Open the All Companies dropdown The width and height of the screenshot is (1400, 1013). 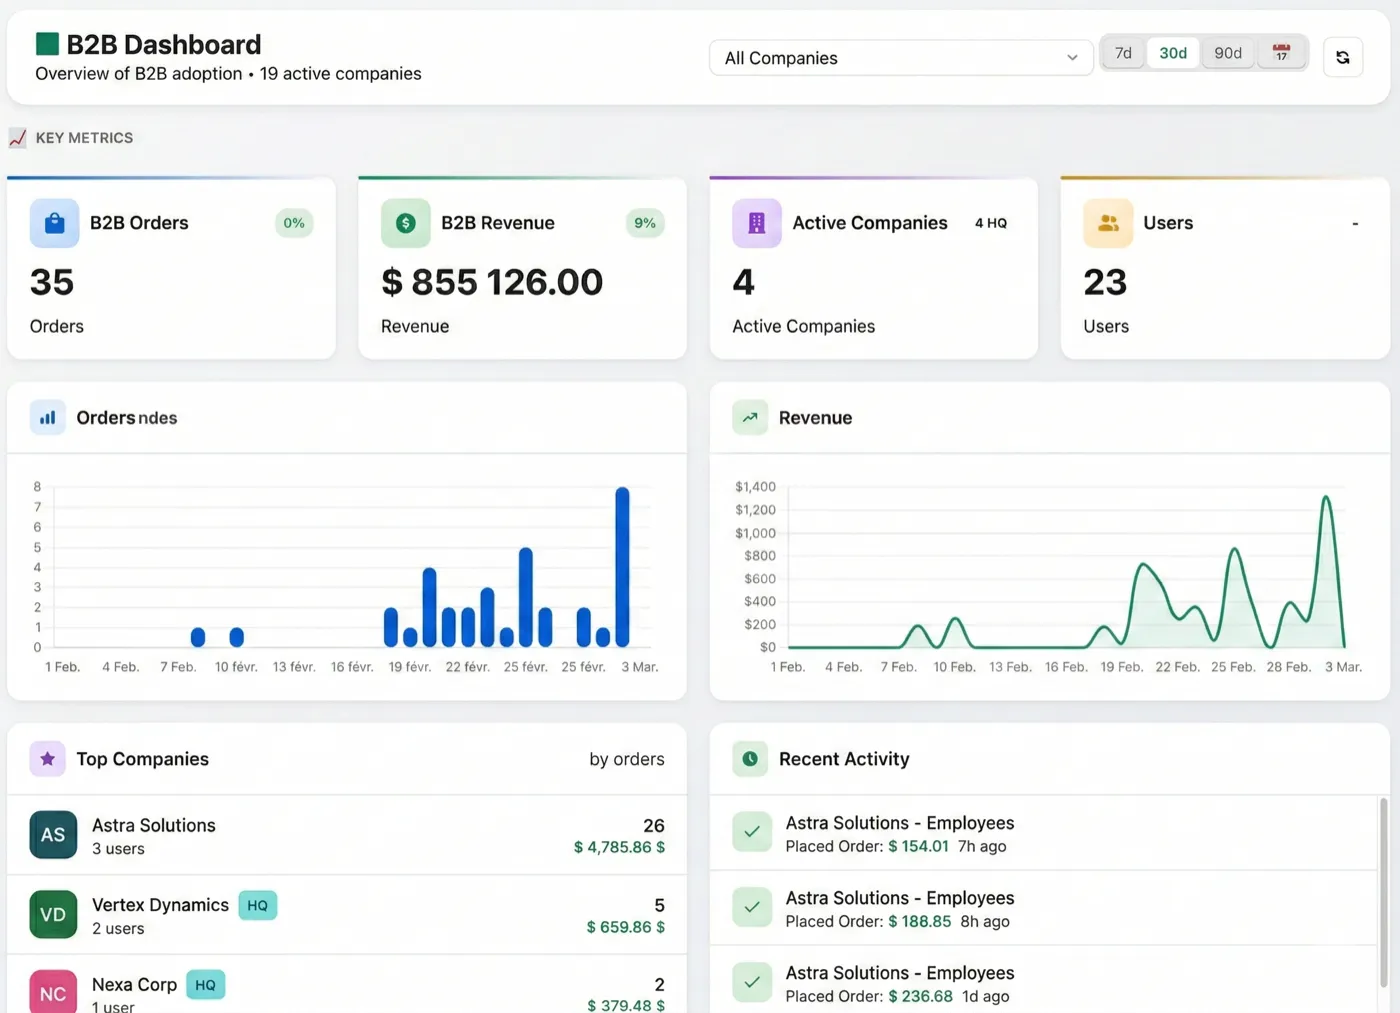pyautogui.click(x=900, y=58)
